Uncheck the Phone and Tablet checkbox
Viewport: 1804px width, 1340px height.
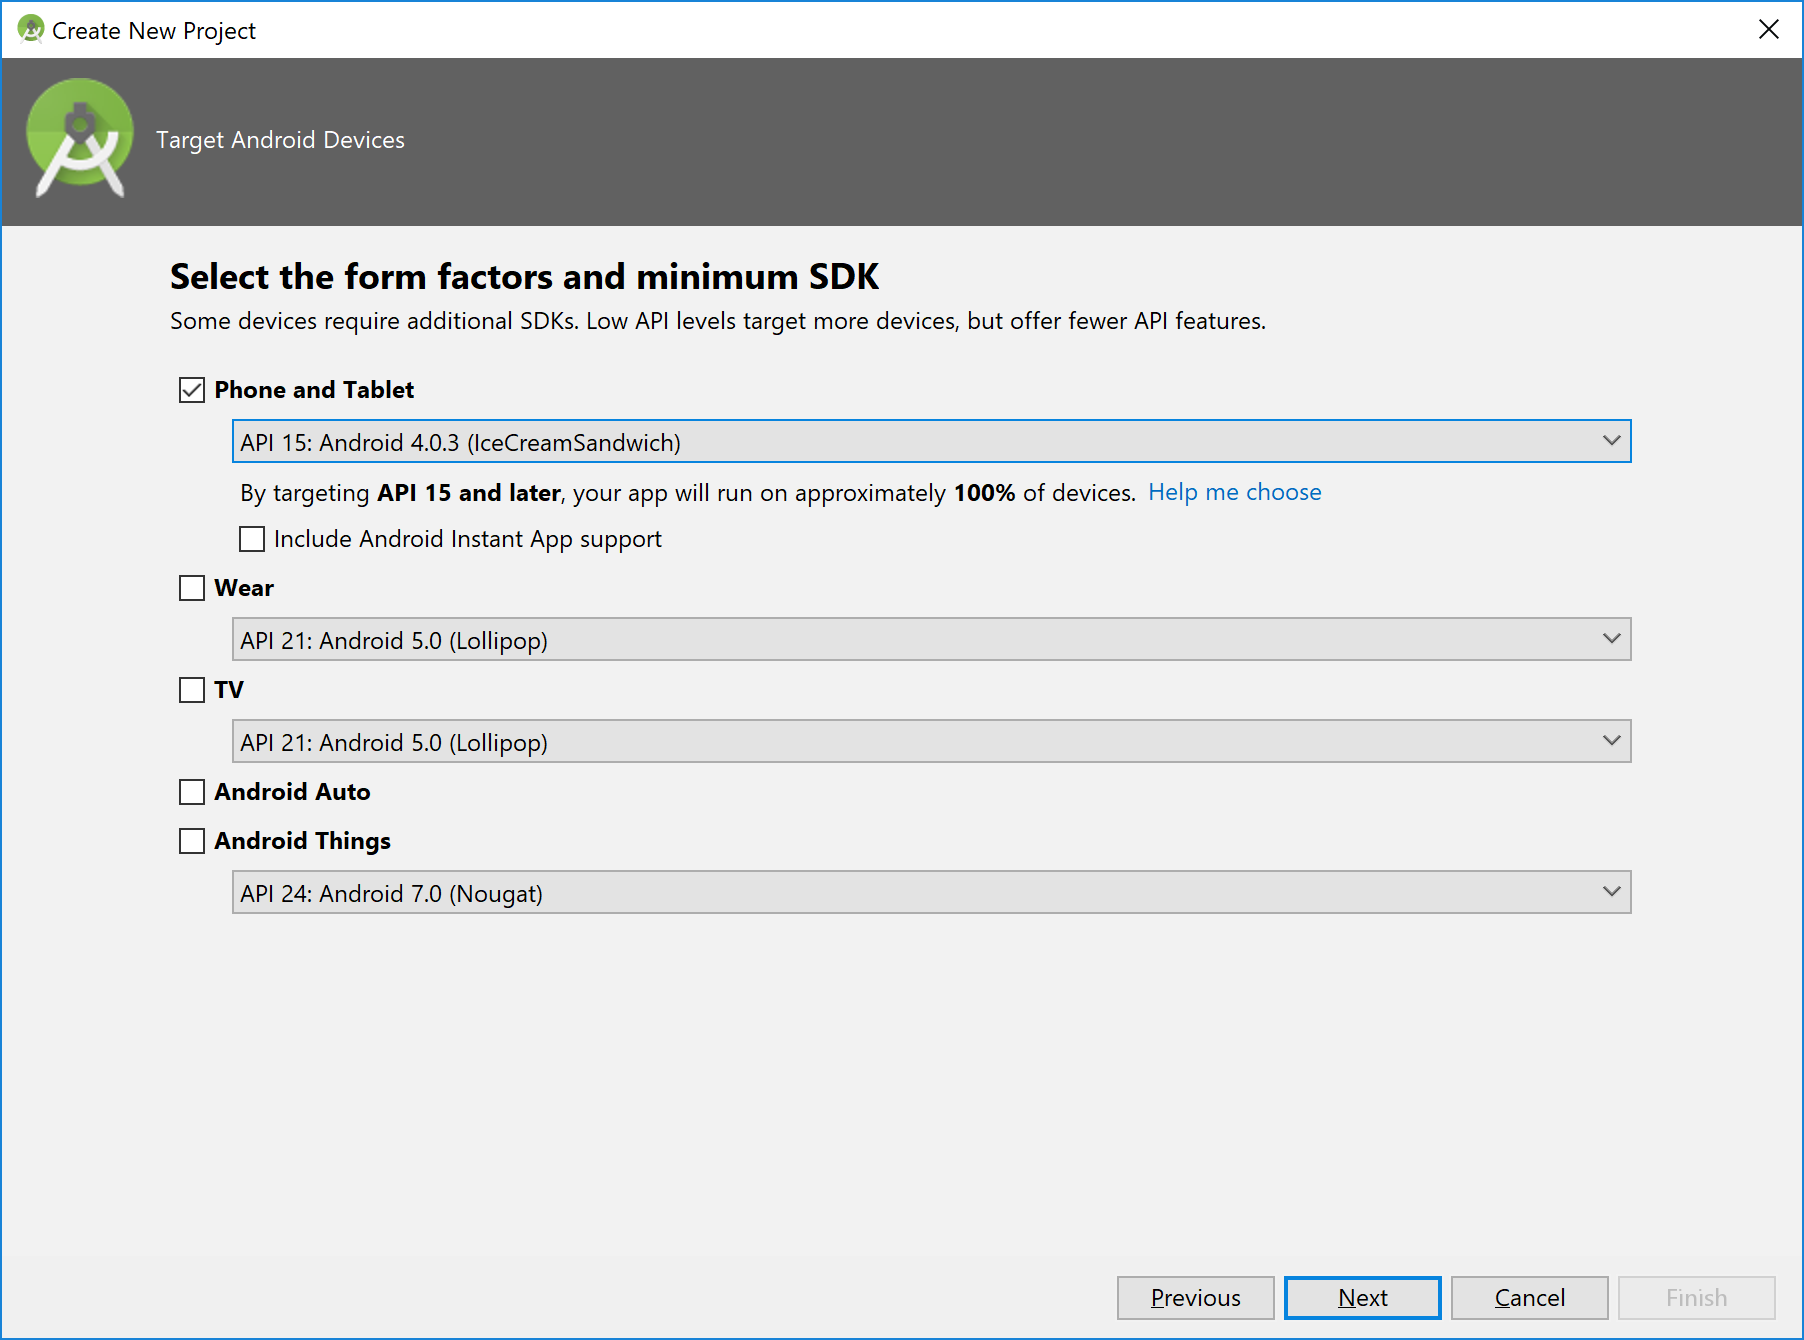pyautogui.click(x=192, y=390)
